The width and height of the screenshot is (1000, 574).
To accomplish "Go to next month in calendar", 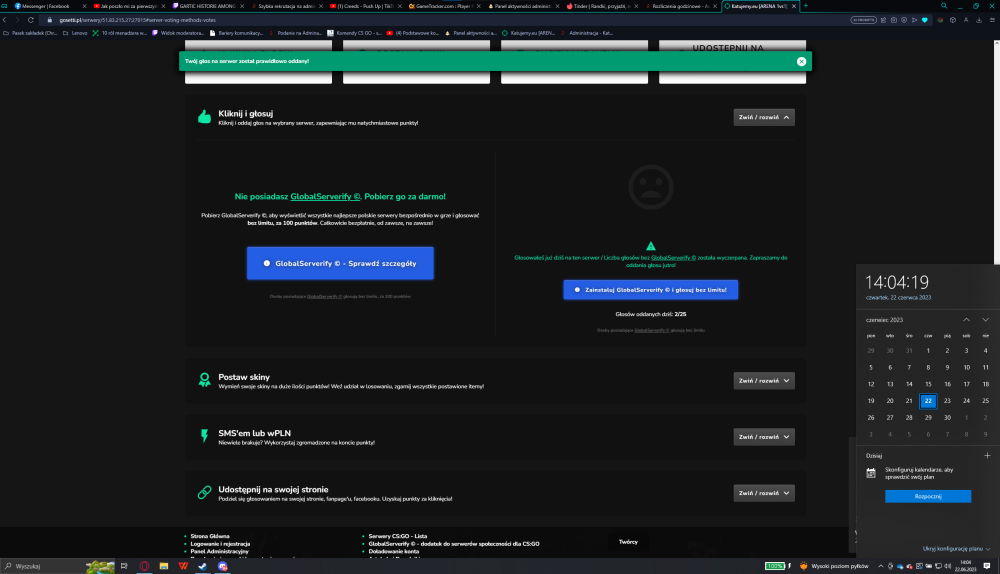I will click(x=985, y=320).
